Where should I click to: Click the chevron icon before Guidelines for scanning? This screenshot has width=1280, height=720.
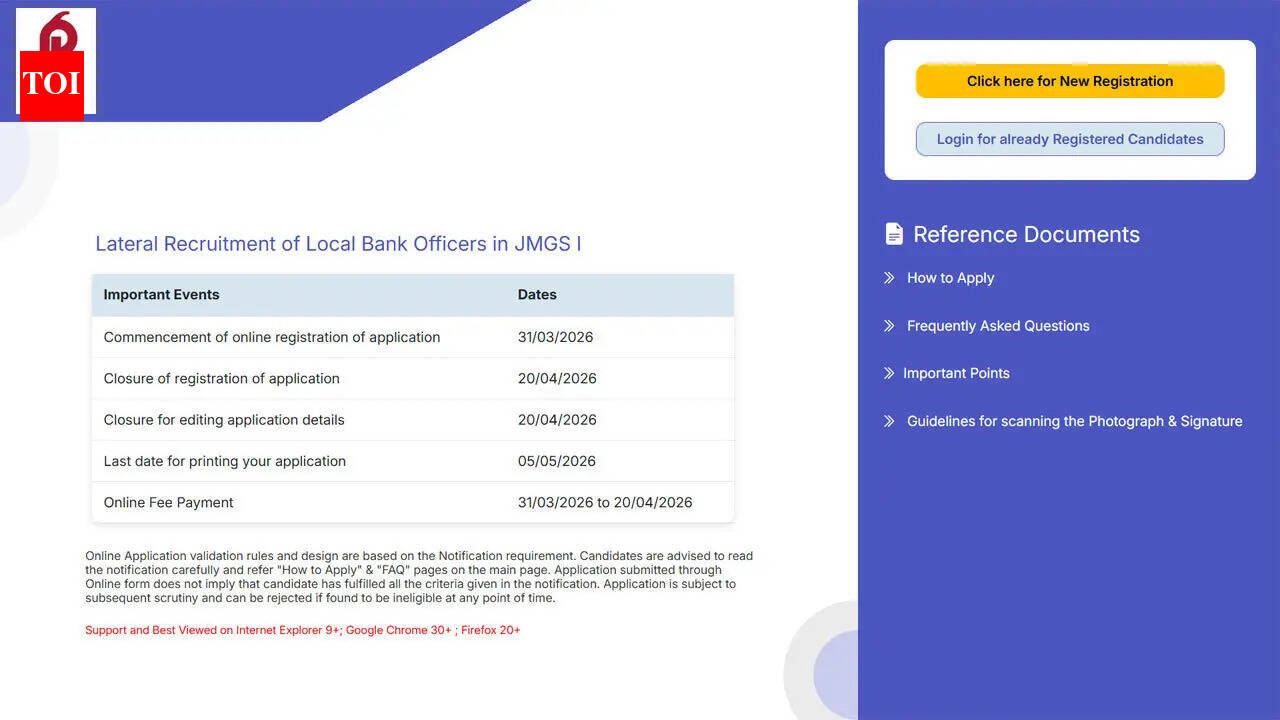[889, 421]
